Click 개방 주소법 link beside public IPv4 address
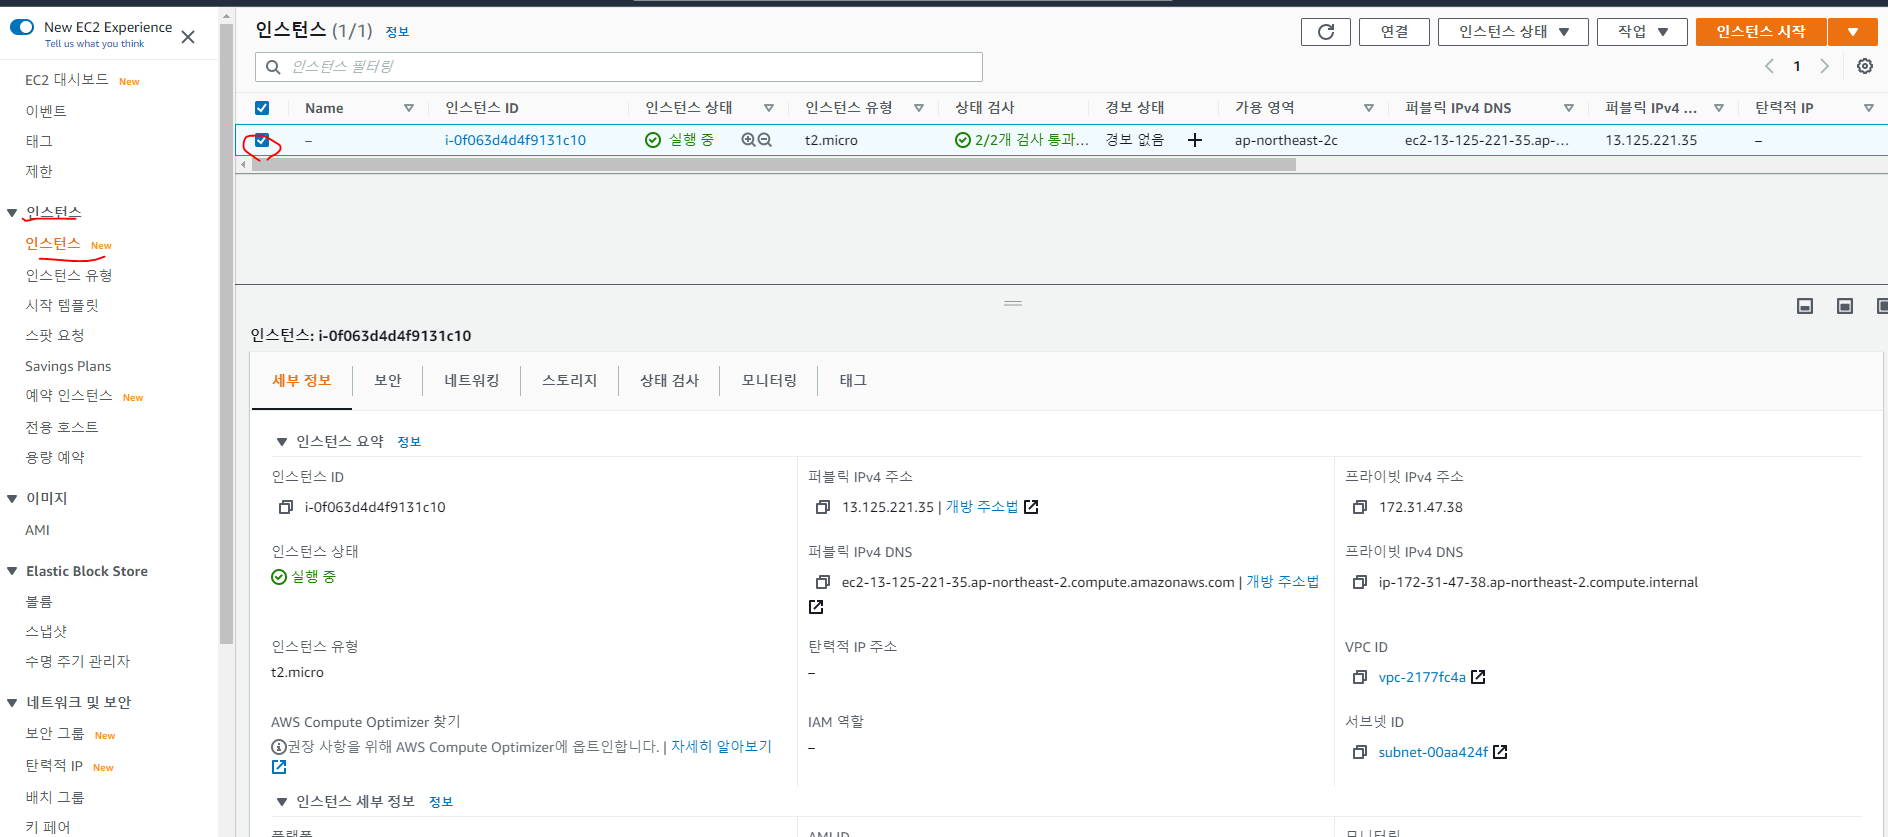Image resolution: width=1888 pixels, height=837 pixels. click(x=982, y=507)
